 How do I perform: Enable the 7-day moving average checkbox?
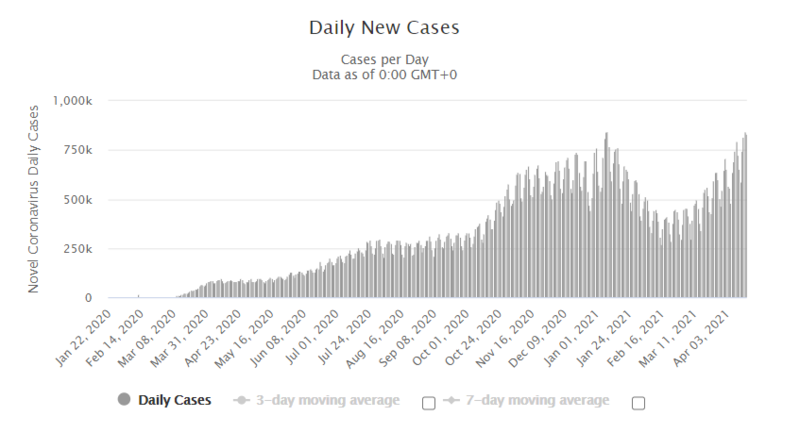click(638, 403)
